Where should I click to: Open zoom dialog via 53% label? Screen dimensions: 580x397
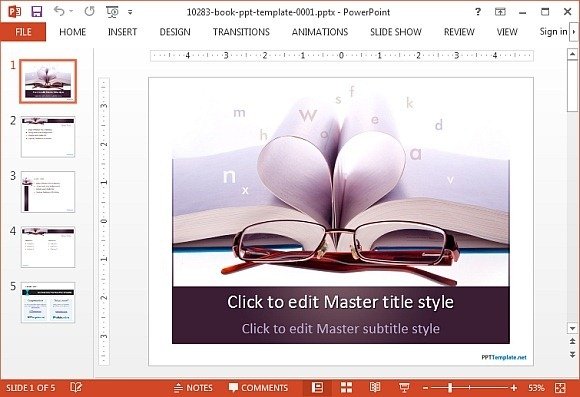[x=536, y=388]
